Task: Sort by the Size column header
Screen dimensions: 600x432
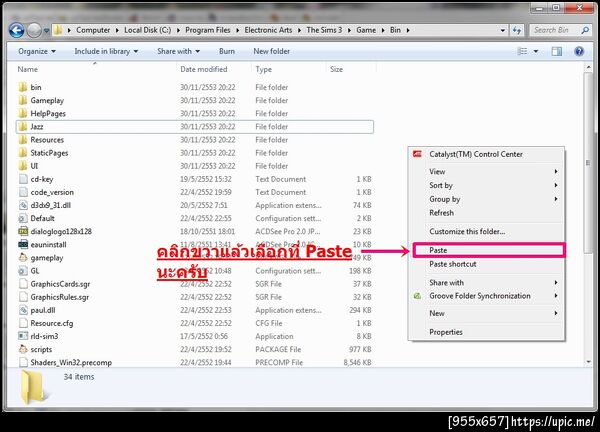Action: click(x=336, y=69)
